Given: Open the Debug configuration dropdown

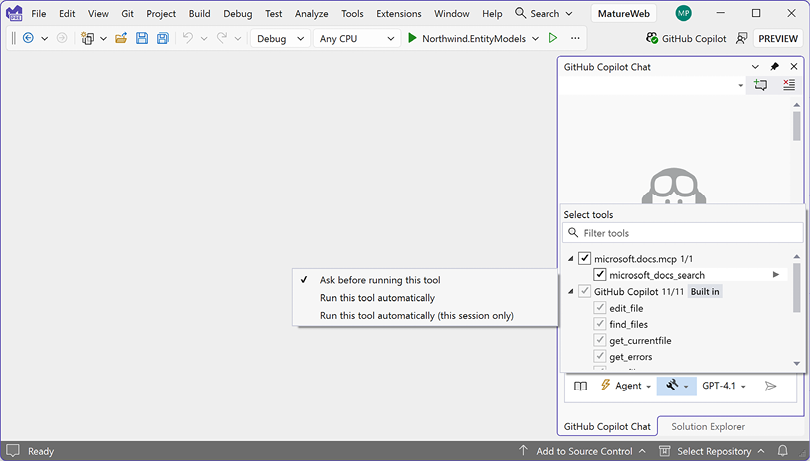Looking at the screenshot, I should pos(281,38).
